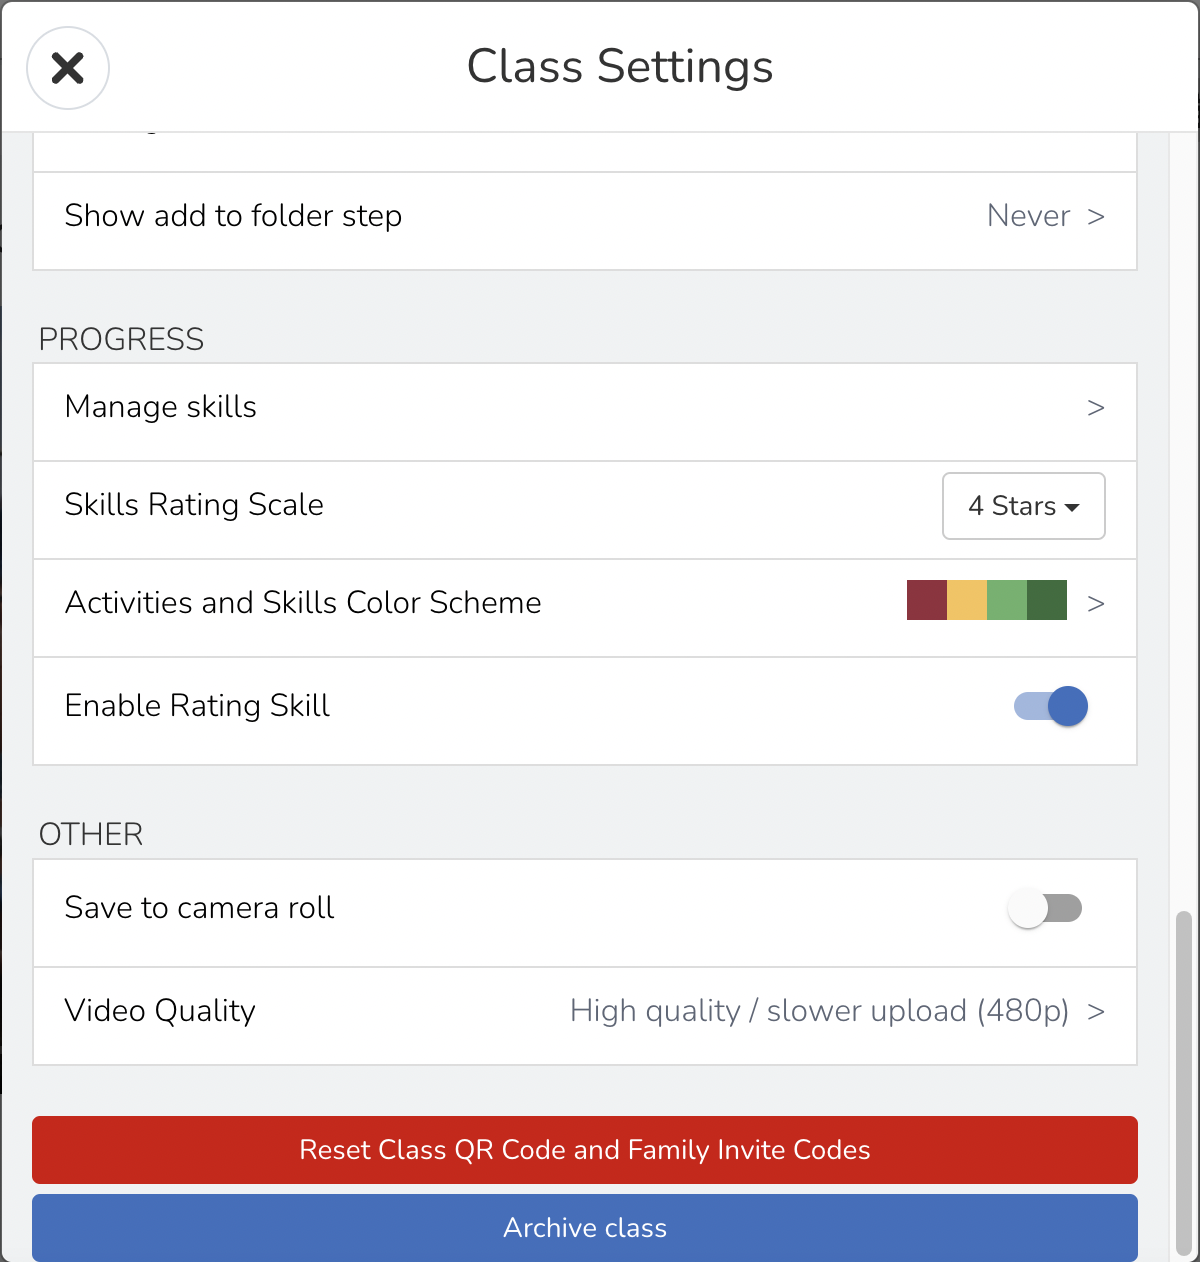Click Reset Class QR Code and Family Invite Codes

pos(585,1150)
